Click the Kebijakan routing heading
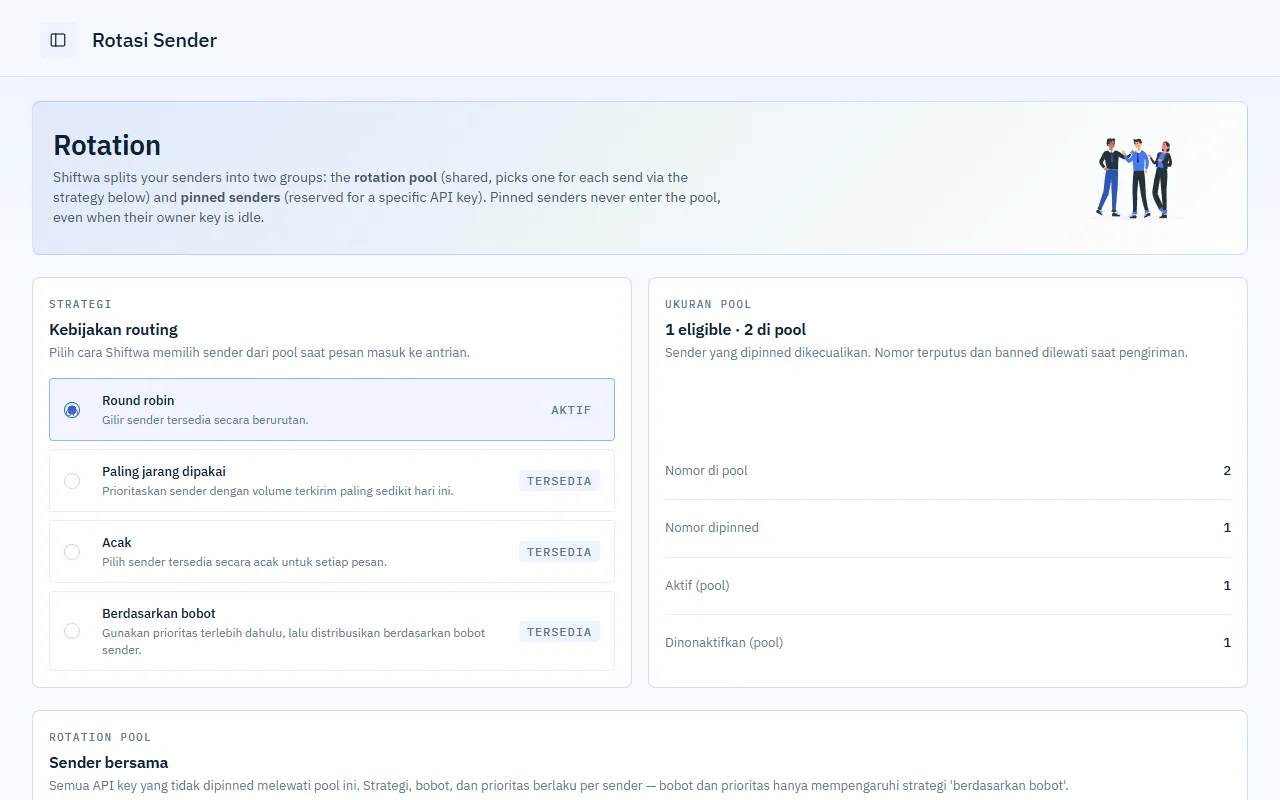This screenshot has height=800, width=1280. [113, 330]
